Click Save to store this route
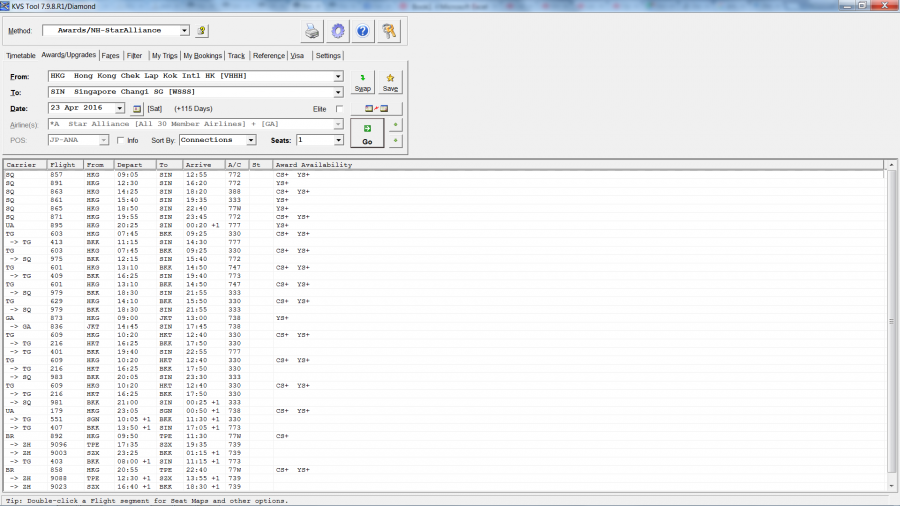Viewport: 900px width, 506px height. tap(390, 82)
